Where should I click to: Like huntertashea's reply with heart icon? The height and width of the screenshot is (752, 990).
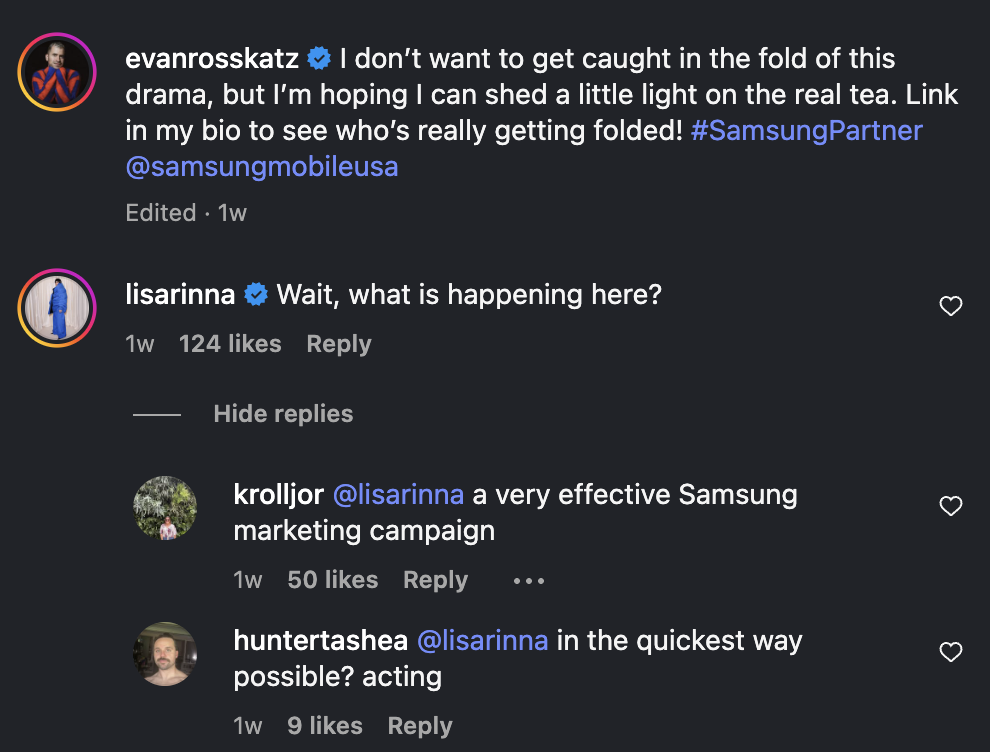tap(951, 653)
